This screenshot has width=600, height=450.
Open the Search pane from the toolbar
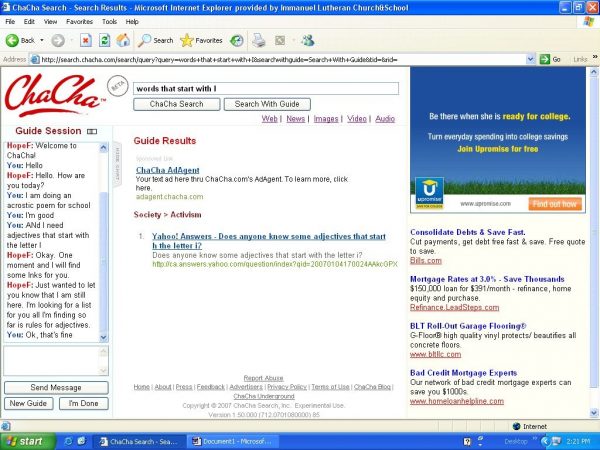[x=156, y=40]
